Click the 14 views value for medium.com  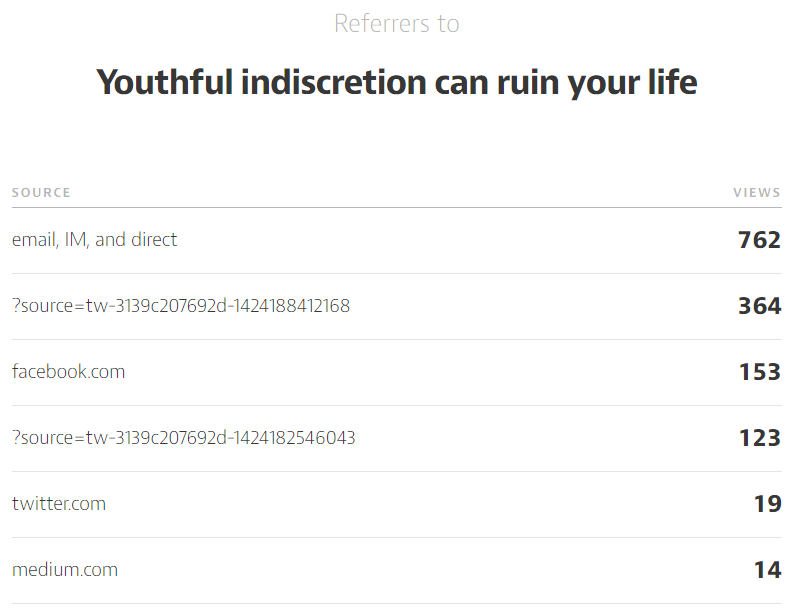(x=767, y=570)
